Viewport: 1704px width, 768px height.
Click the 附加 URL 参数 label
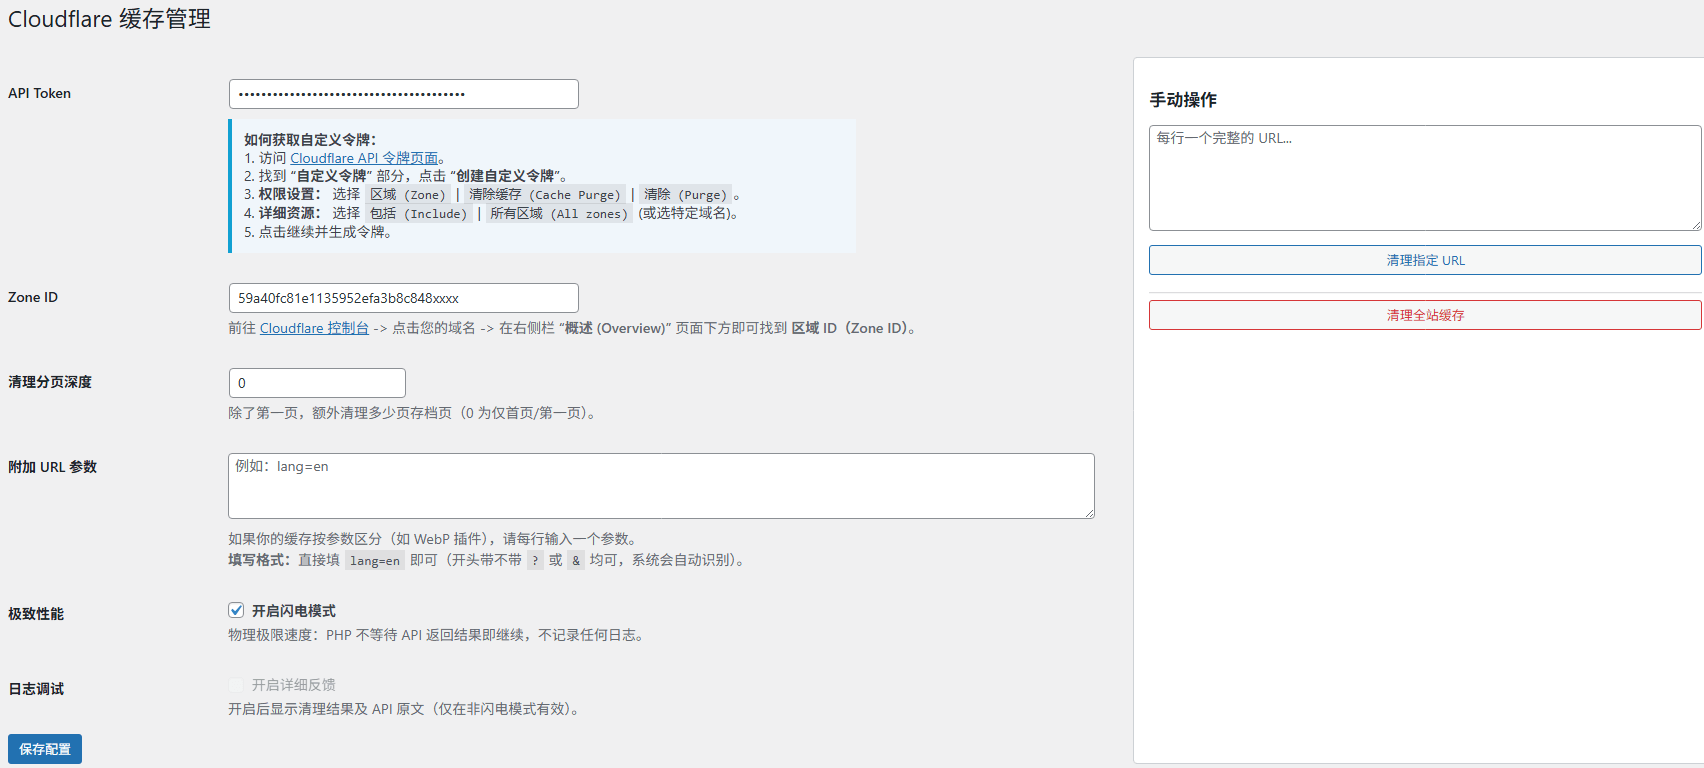52,467
